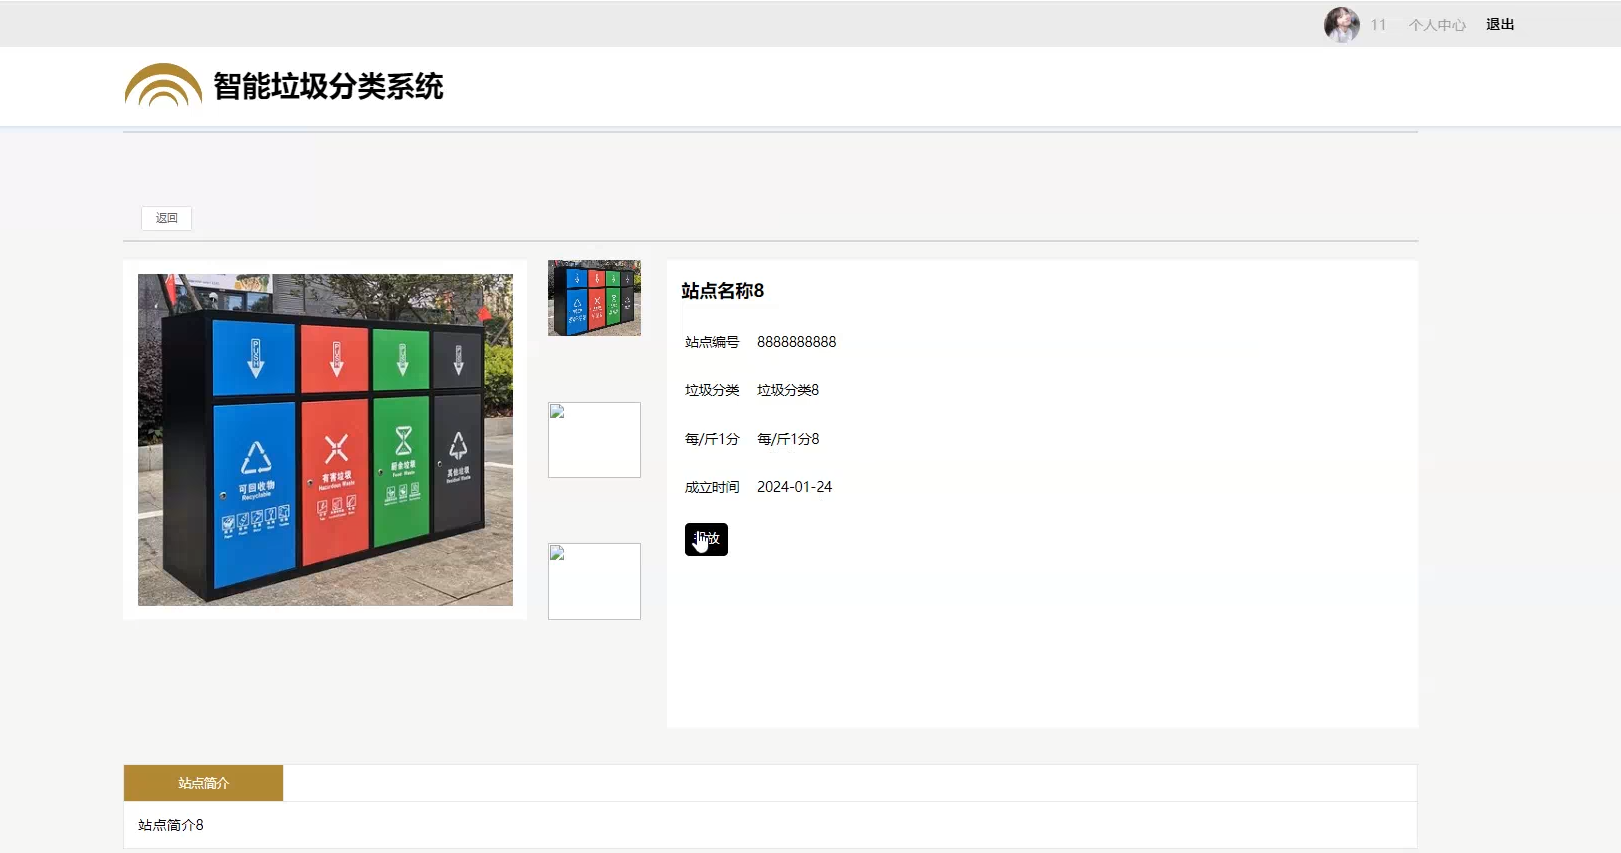Click the 退出 logout link
This screenshot has width=1621, height=853.
(1500, 24)
